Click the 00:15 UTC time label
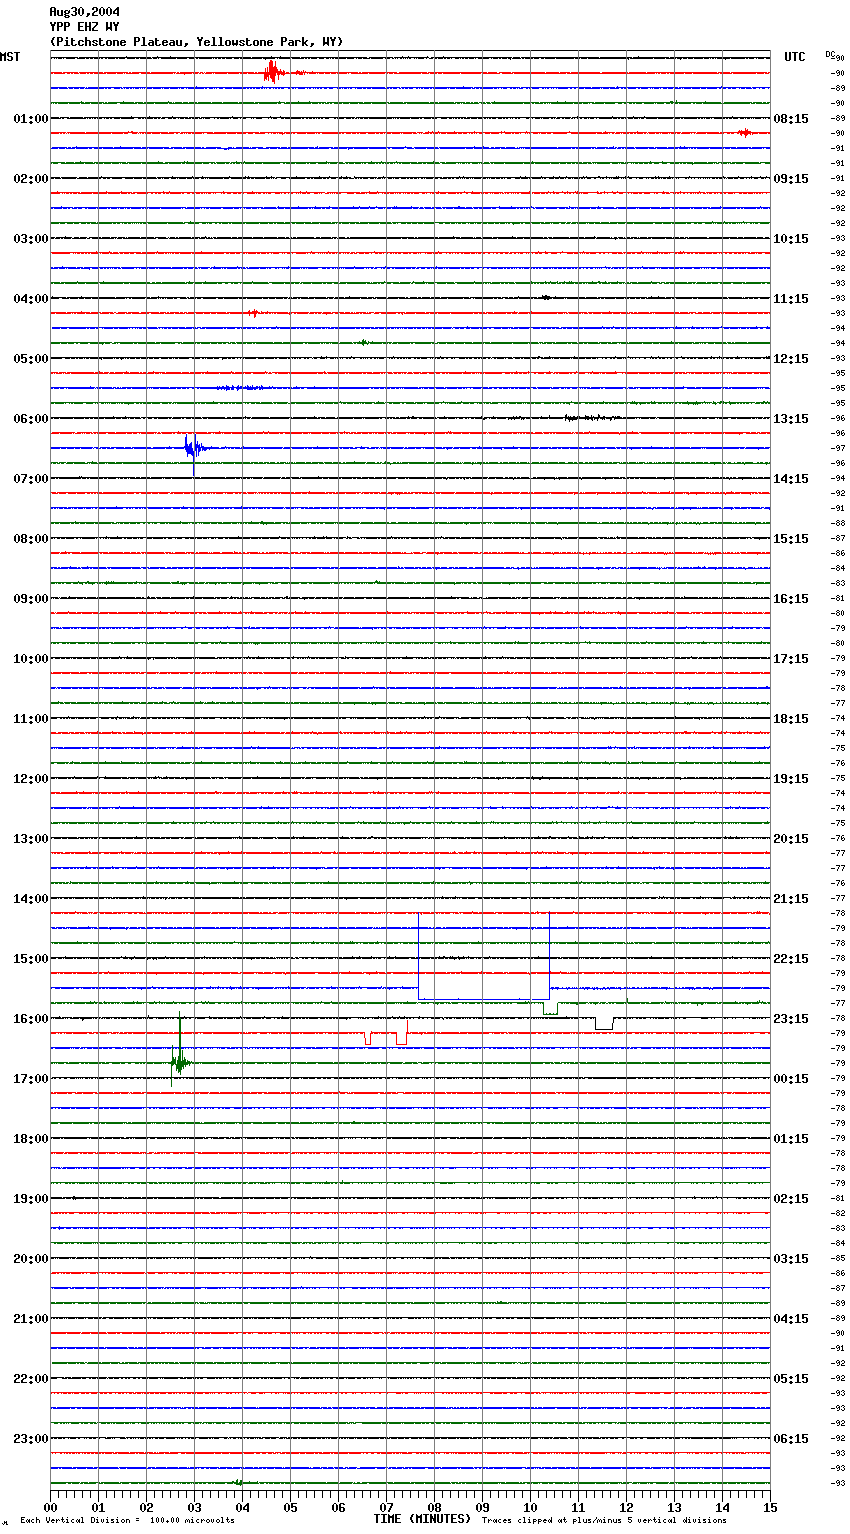Viewport: 850px width, 1534px height. (791, 1079)
